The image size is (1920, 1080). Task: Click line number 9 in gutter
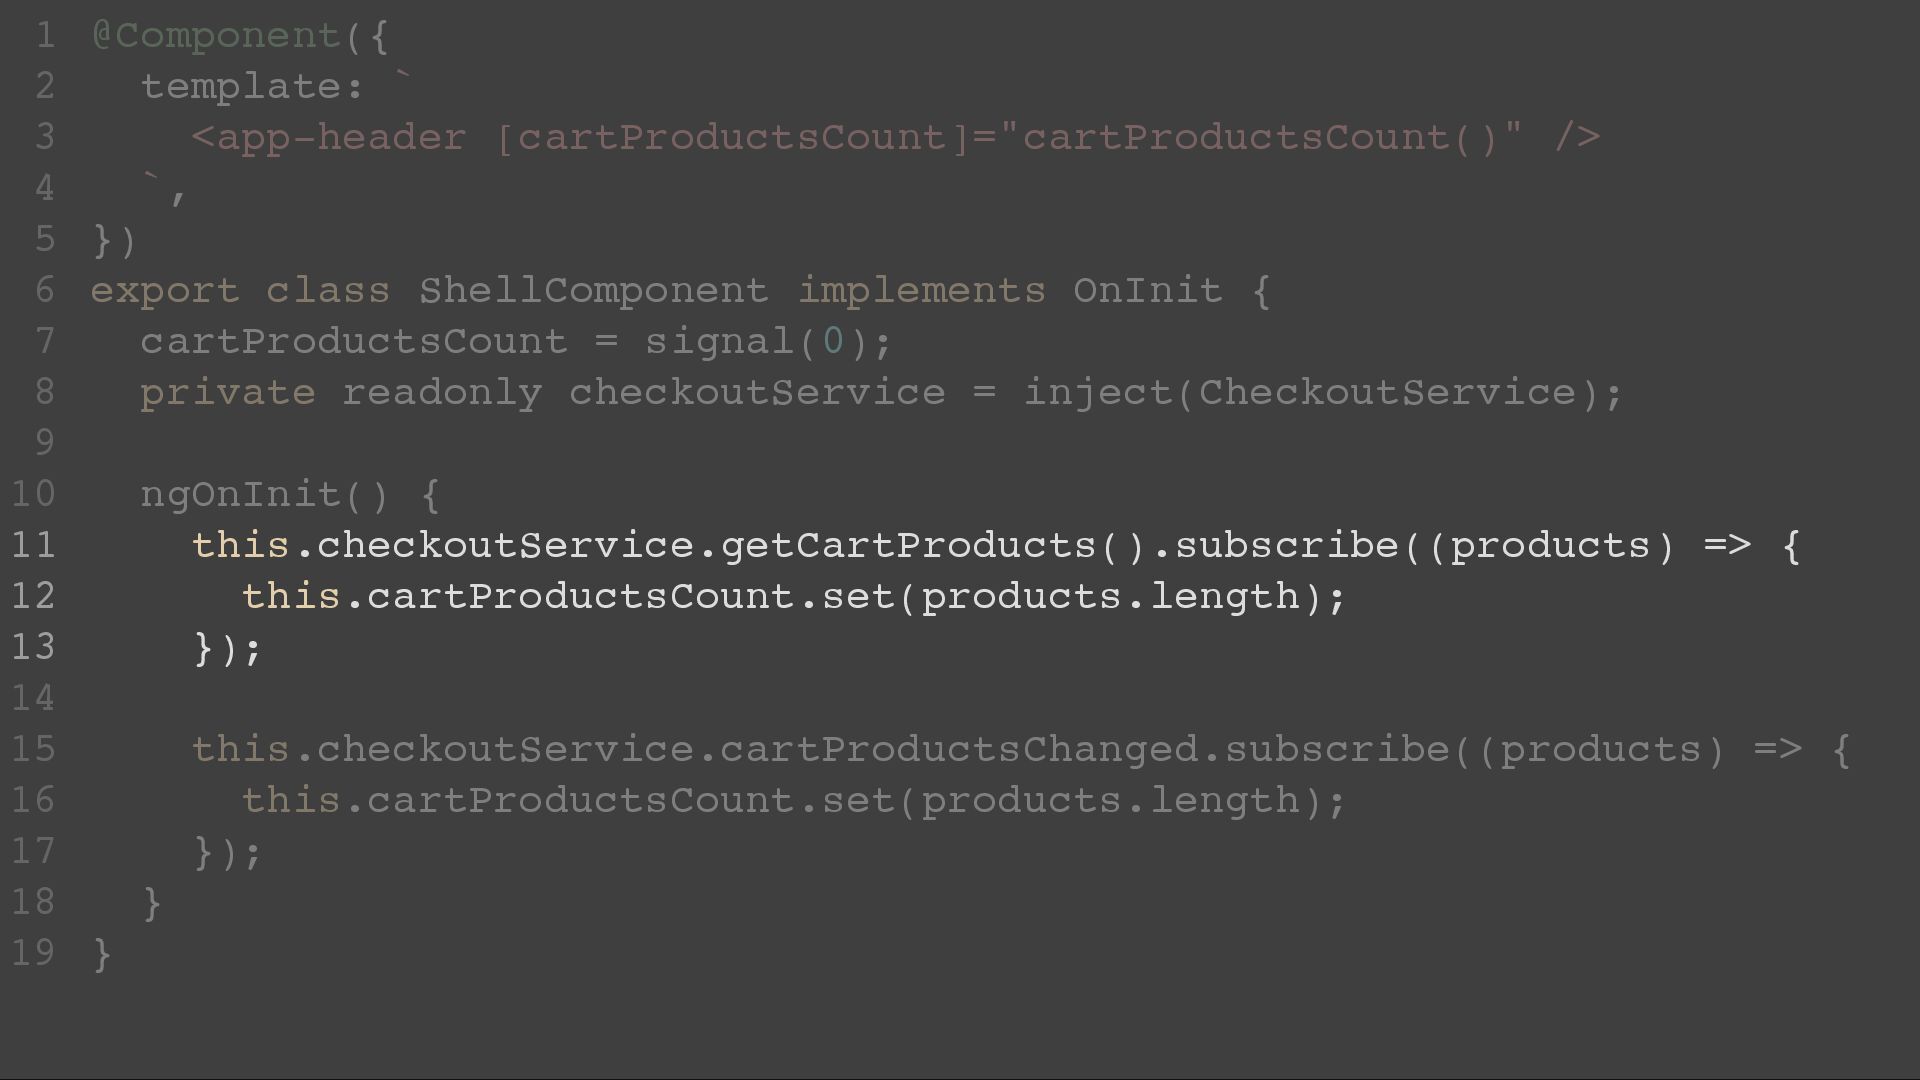pyautogui.click(x=45, y=443)
